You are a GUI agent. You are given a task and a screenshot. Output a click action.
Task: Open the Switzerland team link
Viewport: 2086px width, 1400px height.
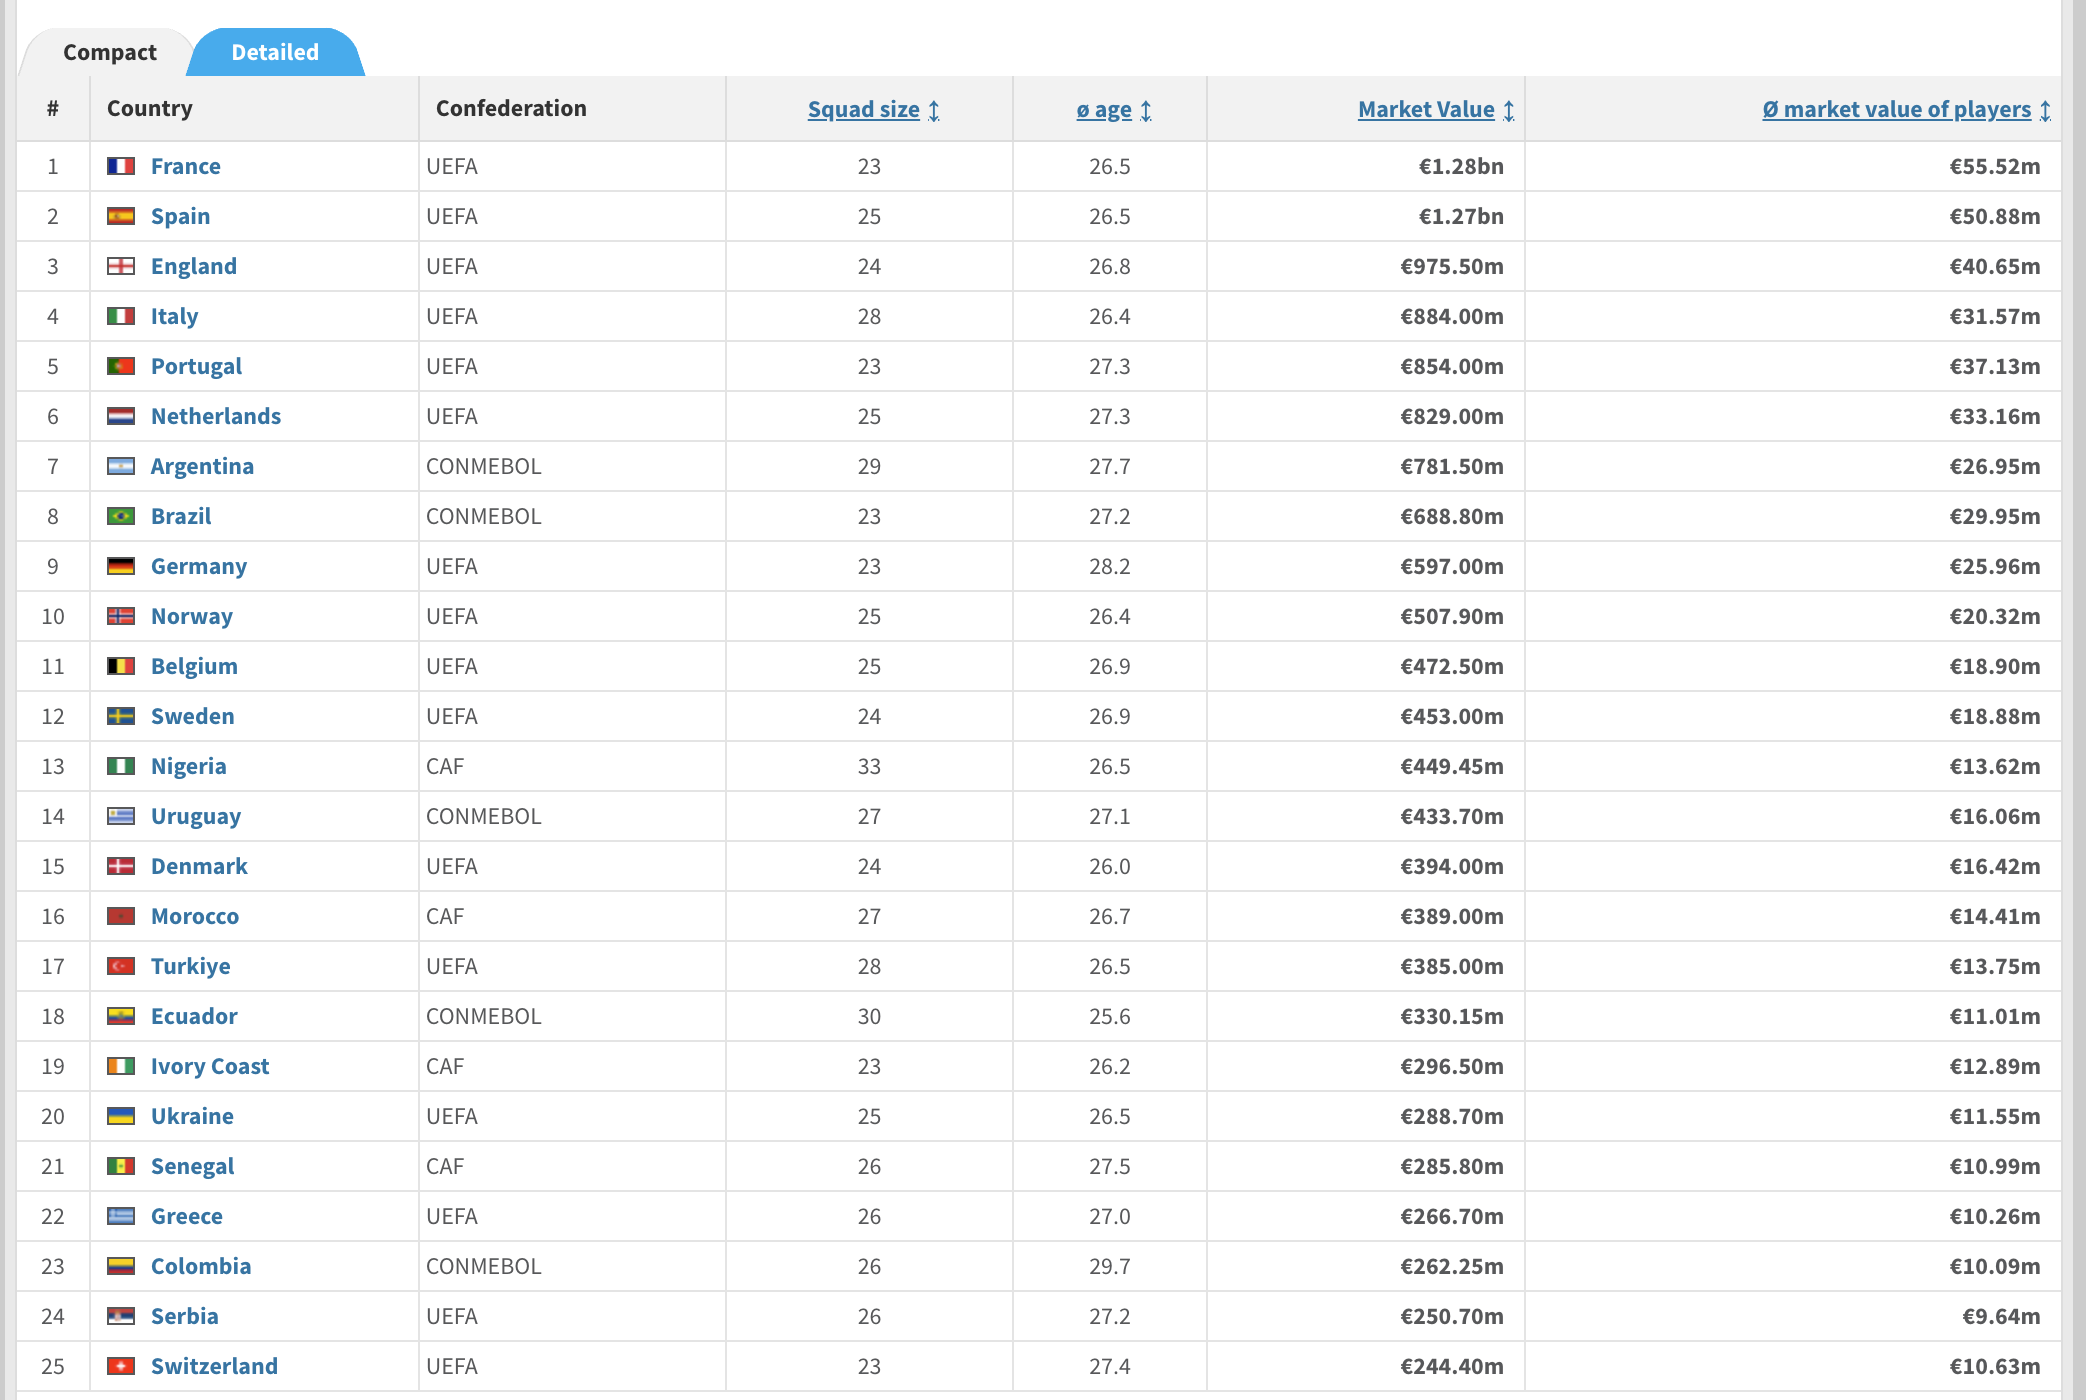(x=215, y=1366)
